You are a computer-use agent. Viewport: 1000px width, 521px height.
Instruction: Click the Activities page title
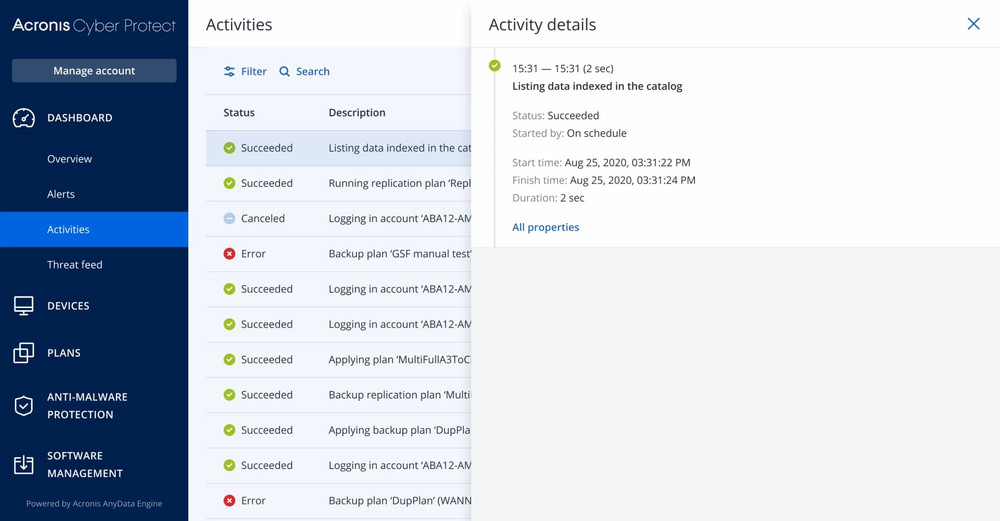(x=239, y=25)
